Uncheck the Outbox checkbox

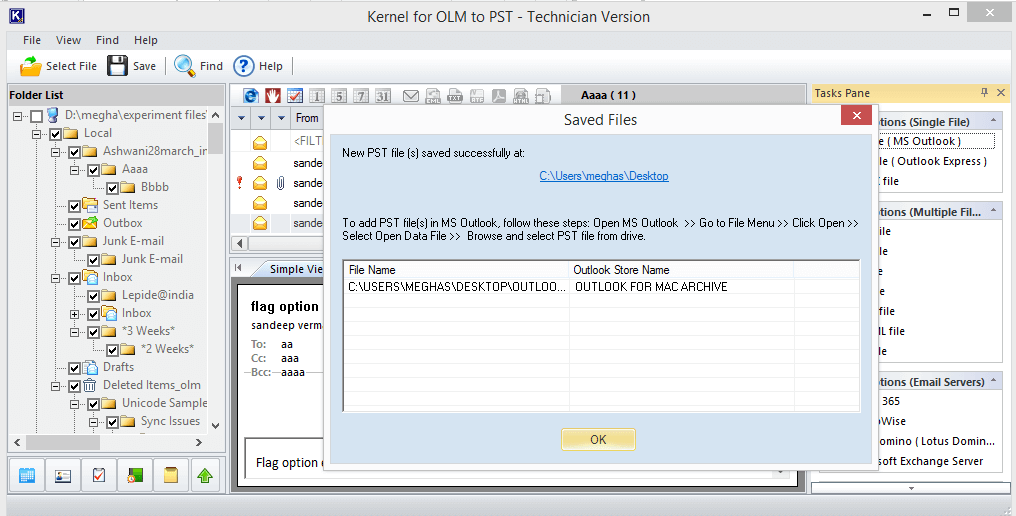(75, 224)
